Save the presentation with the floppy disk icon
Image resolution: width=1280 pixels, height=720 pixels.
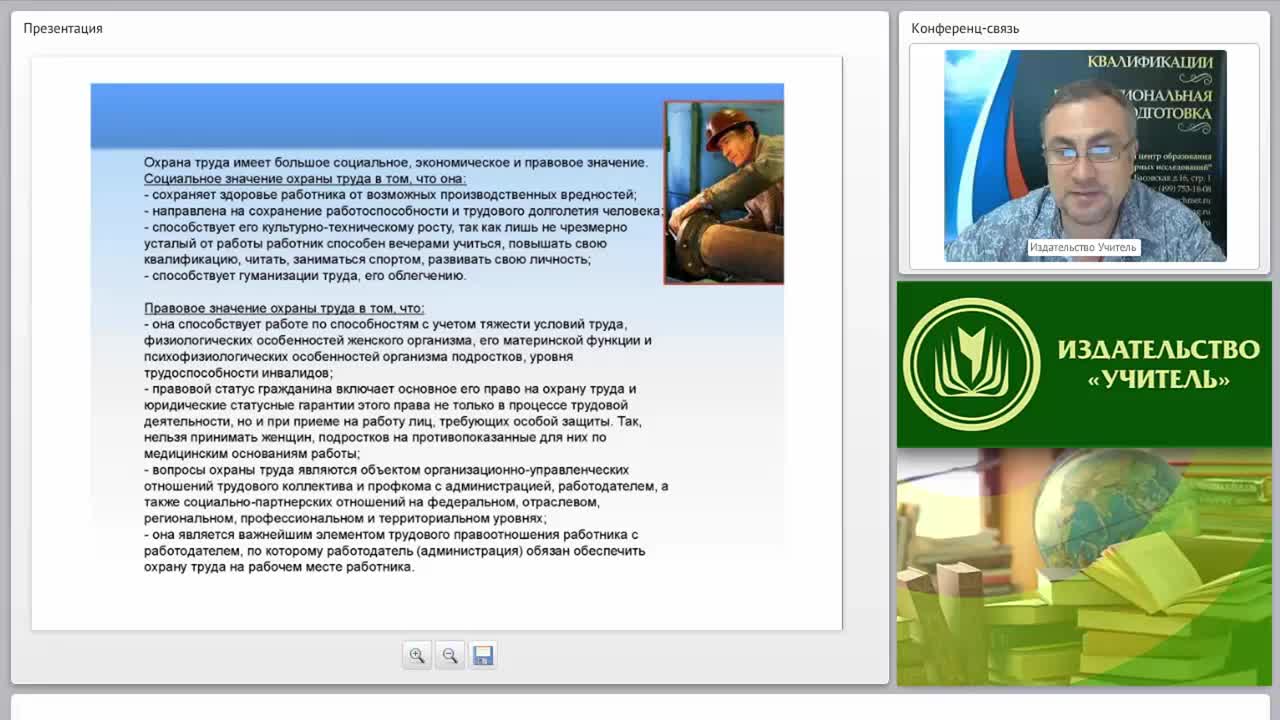(x=483, y=655)
